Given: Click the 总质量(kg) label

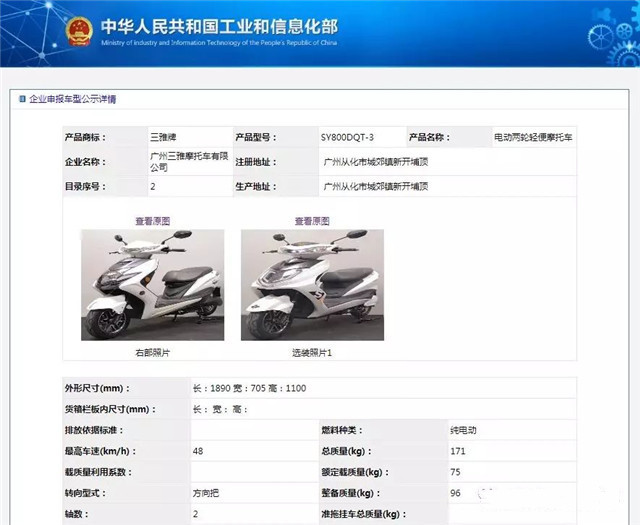Looking at the screenshot, I should tap(347, 451).
